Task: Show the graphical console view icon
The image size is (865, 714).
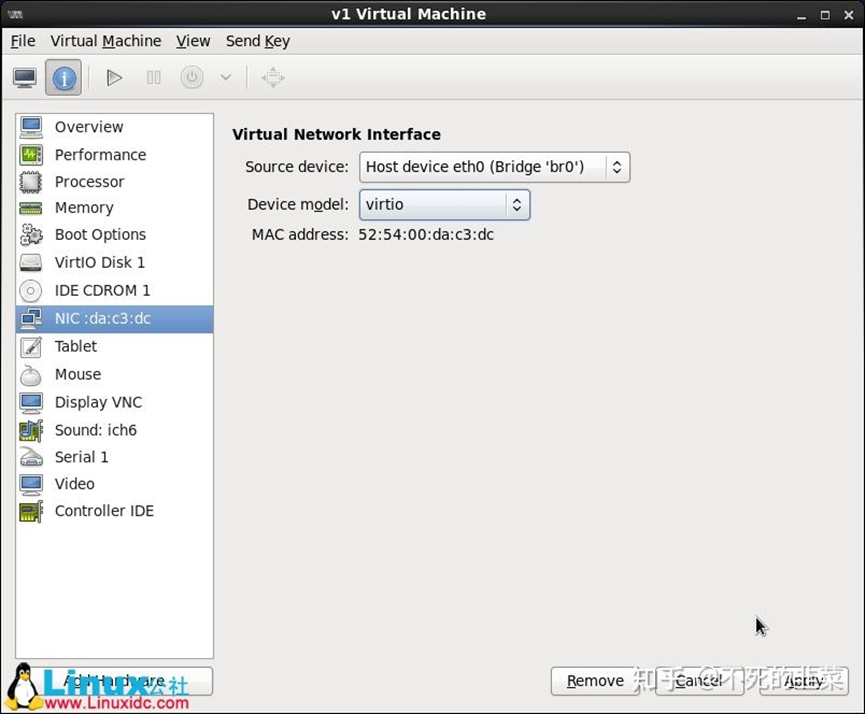Action: (x=25, y=78)
